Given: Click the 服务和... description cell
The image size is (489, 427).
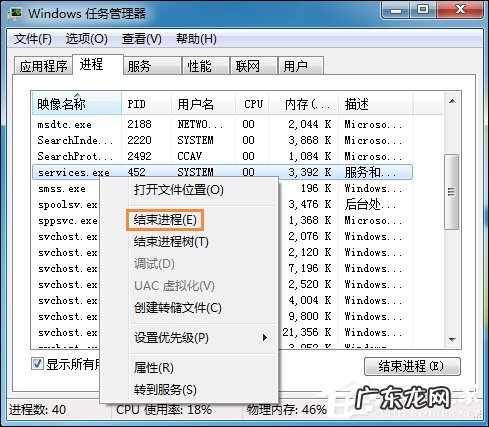Looking at the screenshot, I should click(371, 172).
